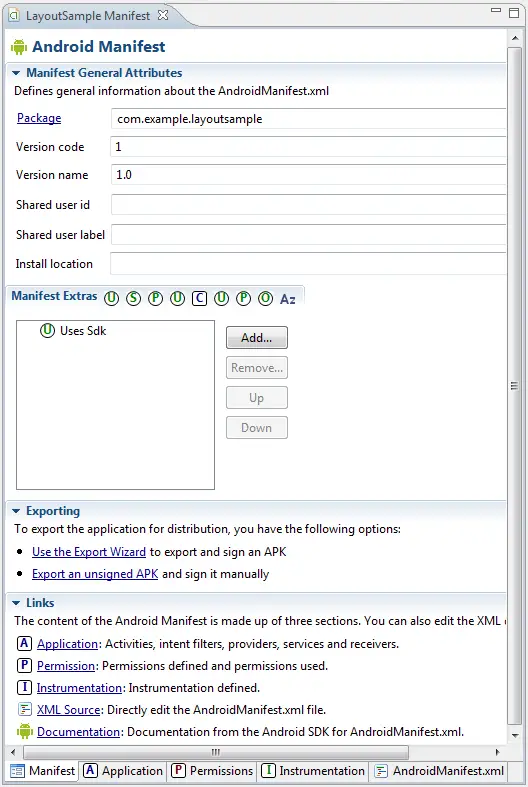This screenshot has height=787, width=528.
Task: Click the "Shared user label" label text
Action: [x=60, y=235]
